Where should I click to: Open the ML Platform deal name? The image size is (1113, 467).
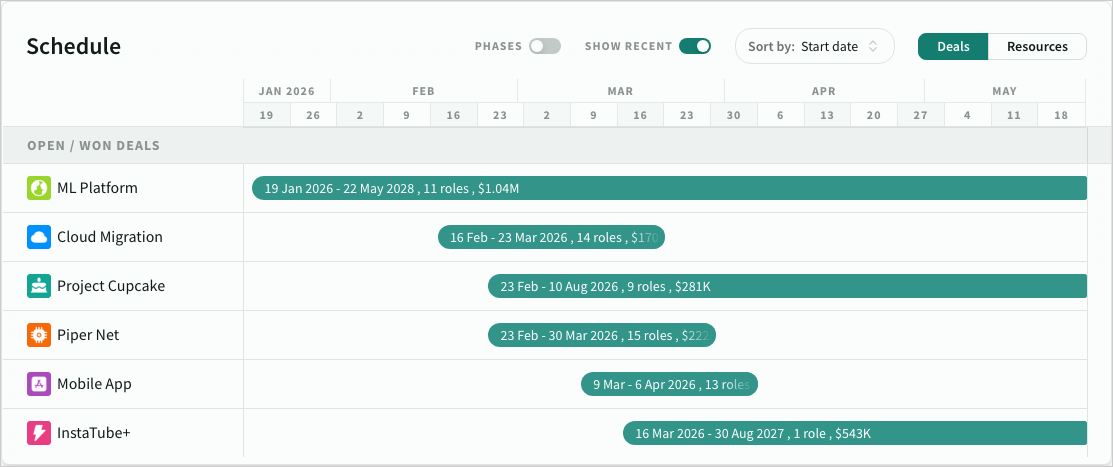[97, 188]
